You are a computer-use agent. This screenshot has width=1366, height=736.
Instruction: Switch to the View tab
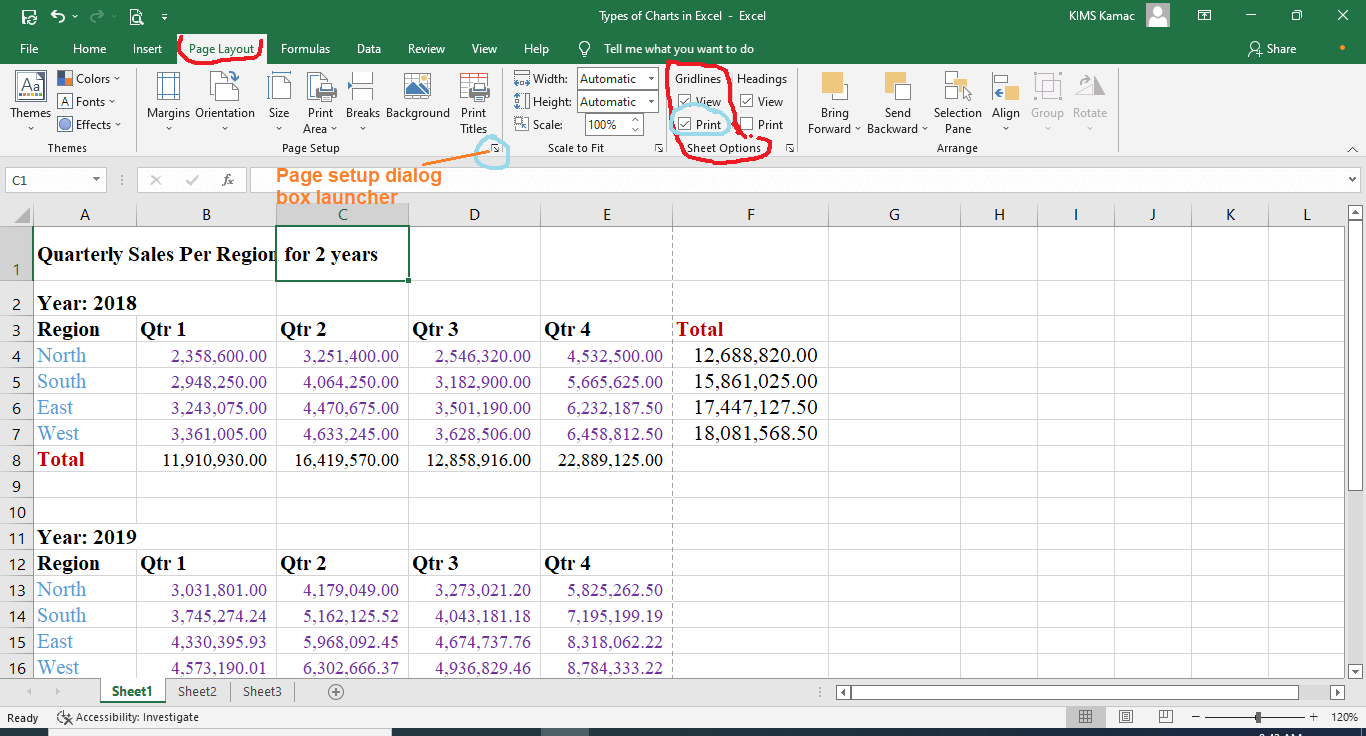(x=484, y=48)
